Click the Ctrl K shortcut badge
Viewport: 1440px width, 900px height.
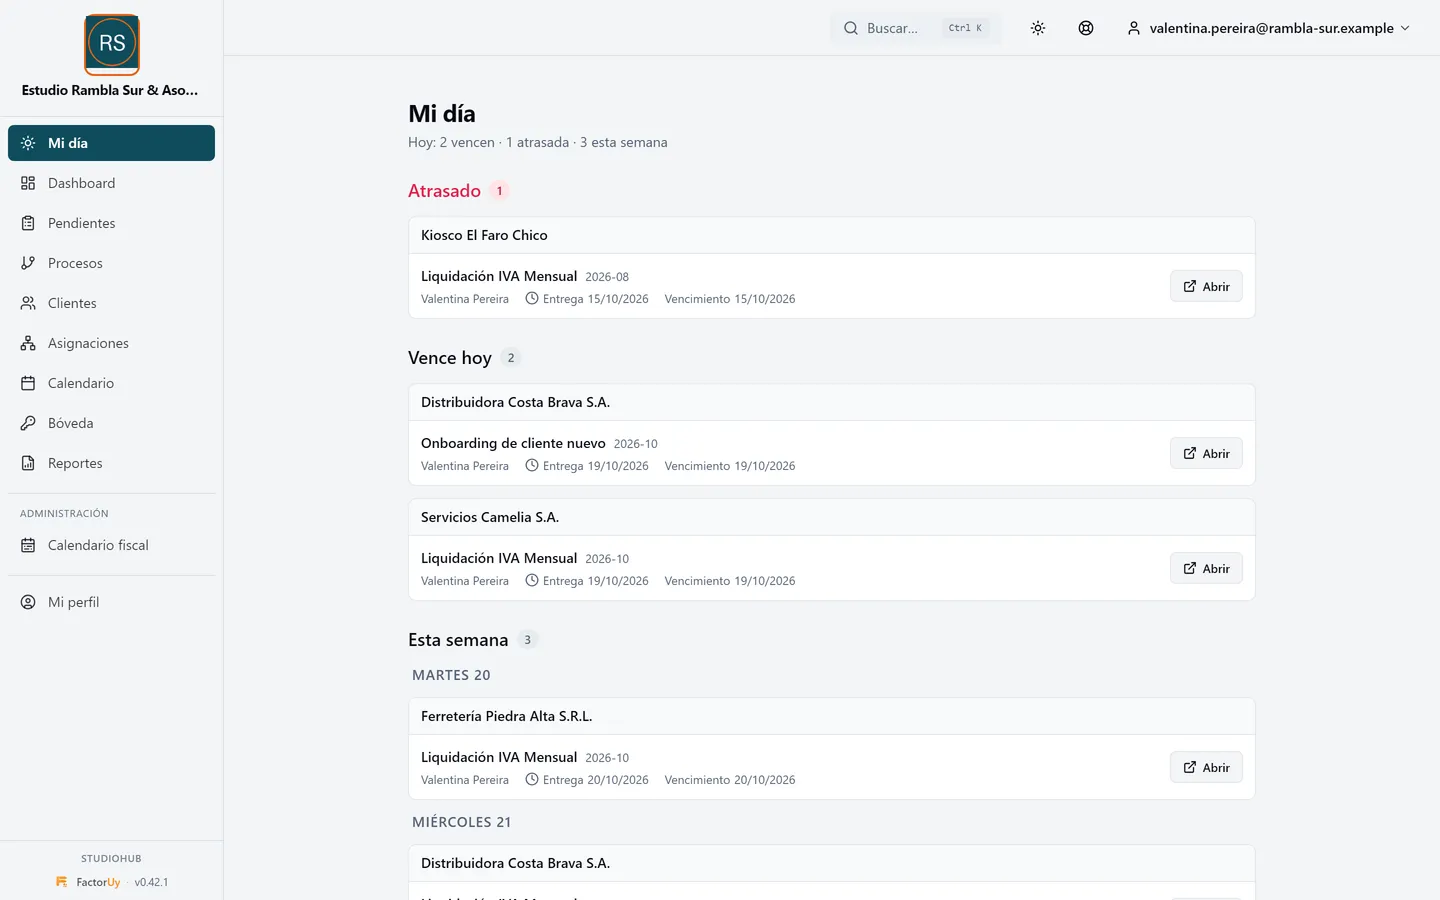tap(965, 28)
